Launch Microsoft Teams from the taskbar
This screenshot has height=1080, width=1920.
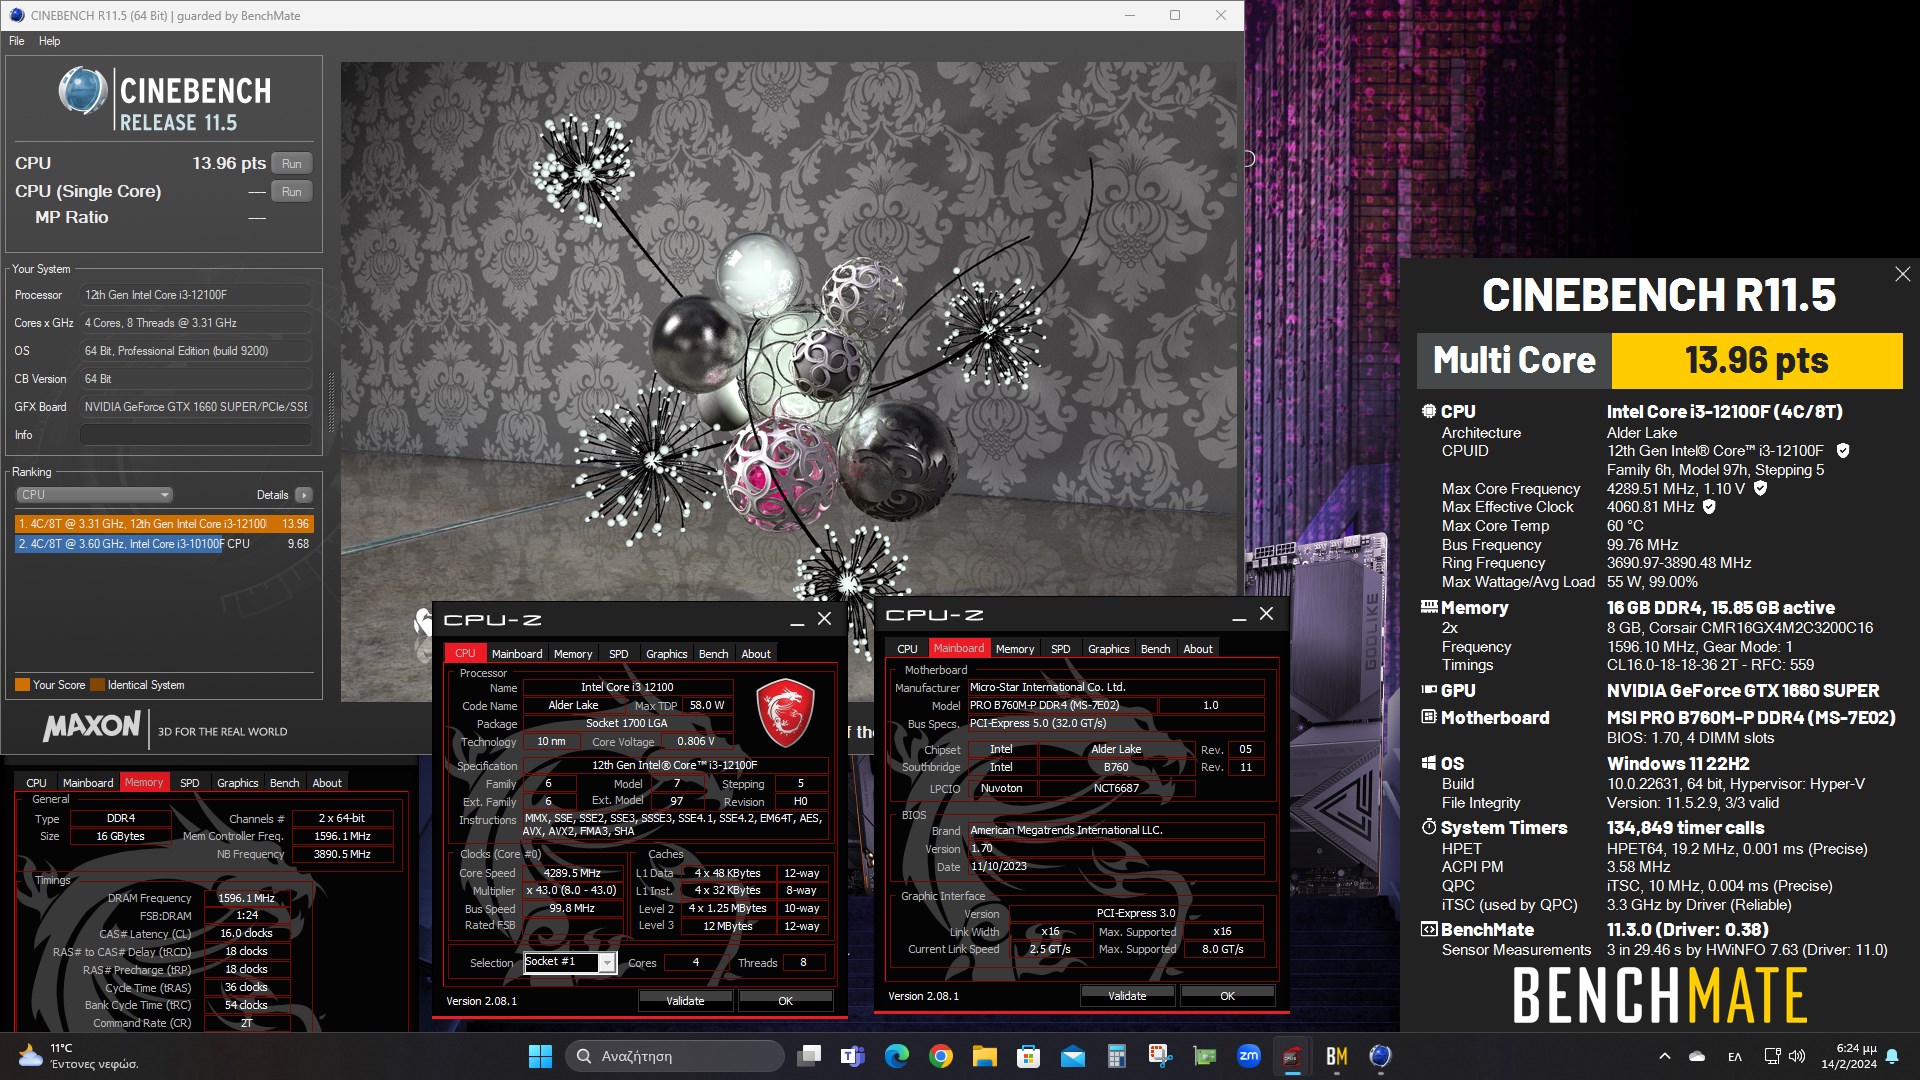pyautogui.click(x=853, y=1056)
